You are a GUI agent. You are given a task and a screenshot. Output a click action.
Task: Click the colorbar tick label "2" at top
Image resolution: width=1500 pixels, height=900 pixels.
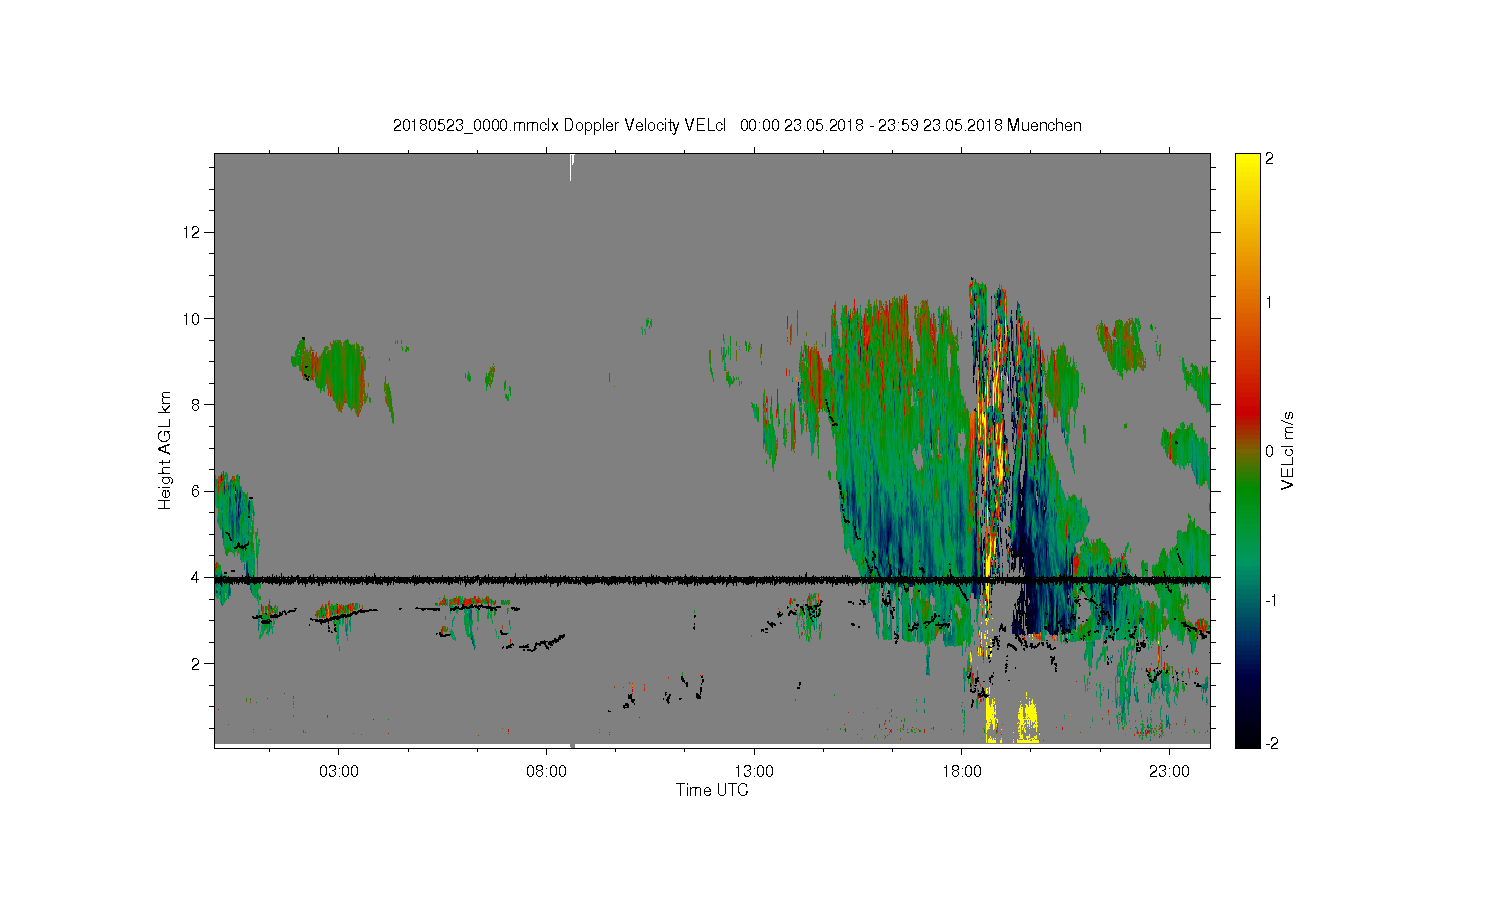click(x=1270, y=159)
